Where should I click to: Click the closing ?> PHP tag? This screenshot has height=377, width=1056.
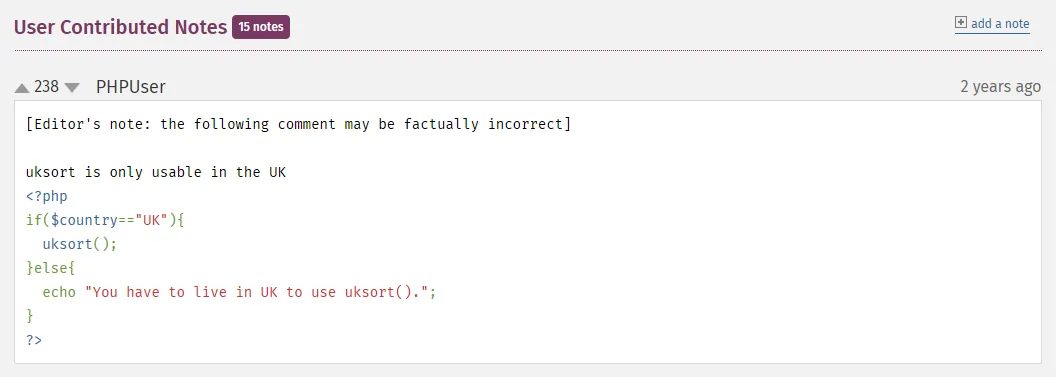[34, 340]
